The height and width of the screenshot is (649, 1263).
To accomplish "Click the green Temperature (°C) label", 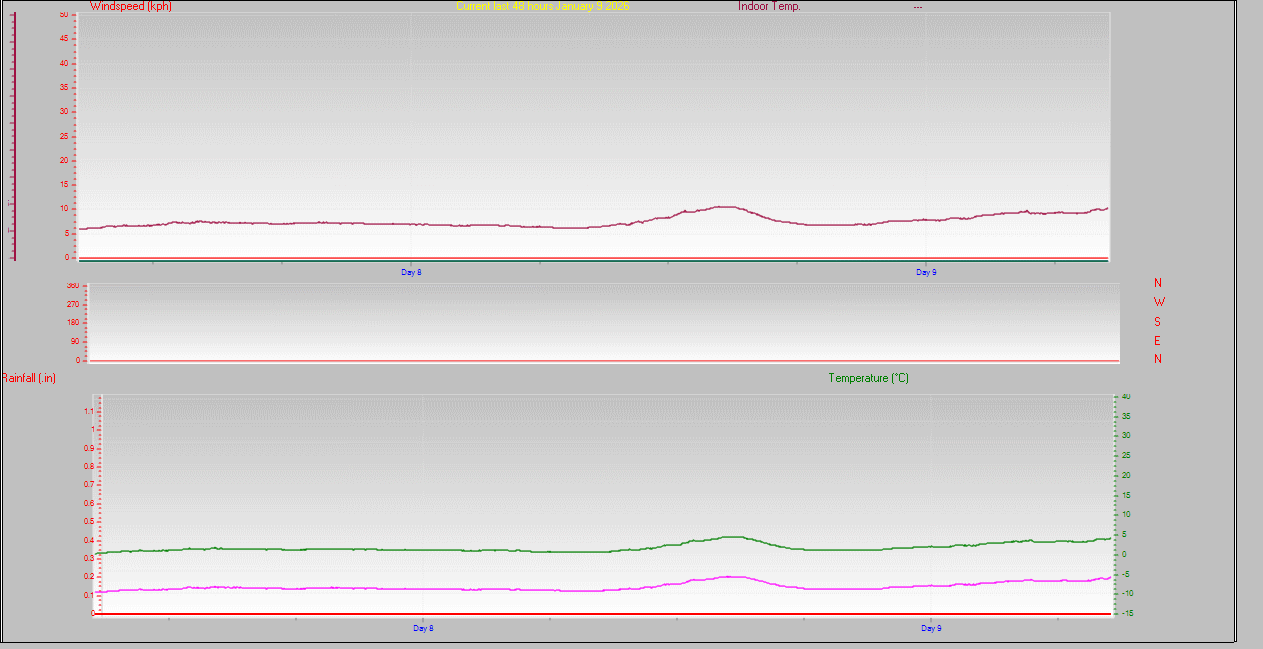I will 868,378.
